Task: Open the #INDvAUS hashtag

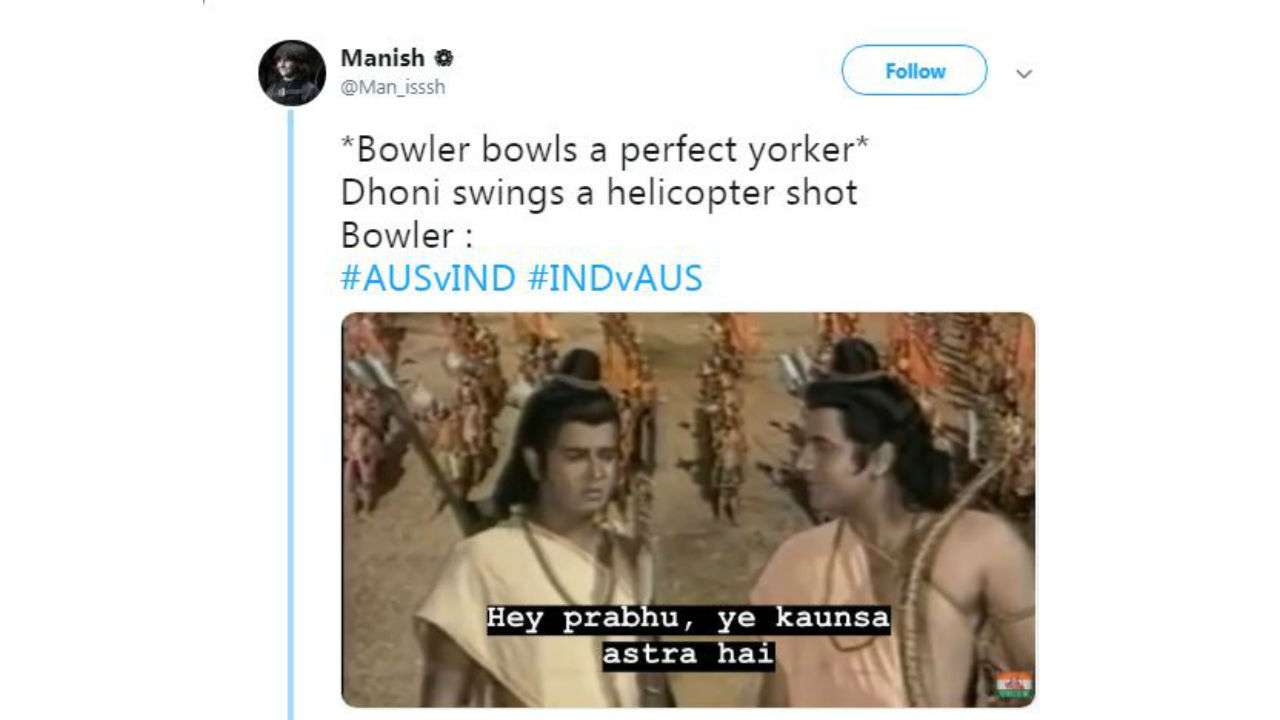Action: pyautogui.click(x=615, y=278)
